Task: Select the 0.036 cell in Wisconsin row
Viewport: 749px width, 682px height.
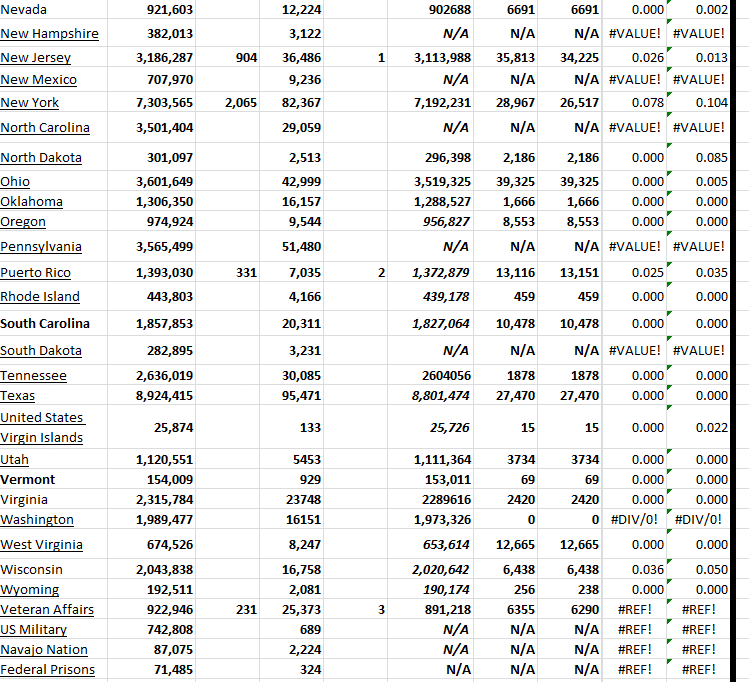Action: [x=634, y=569]
